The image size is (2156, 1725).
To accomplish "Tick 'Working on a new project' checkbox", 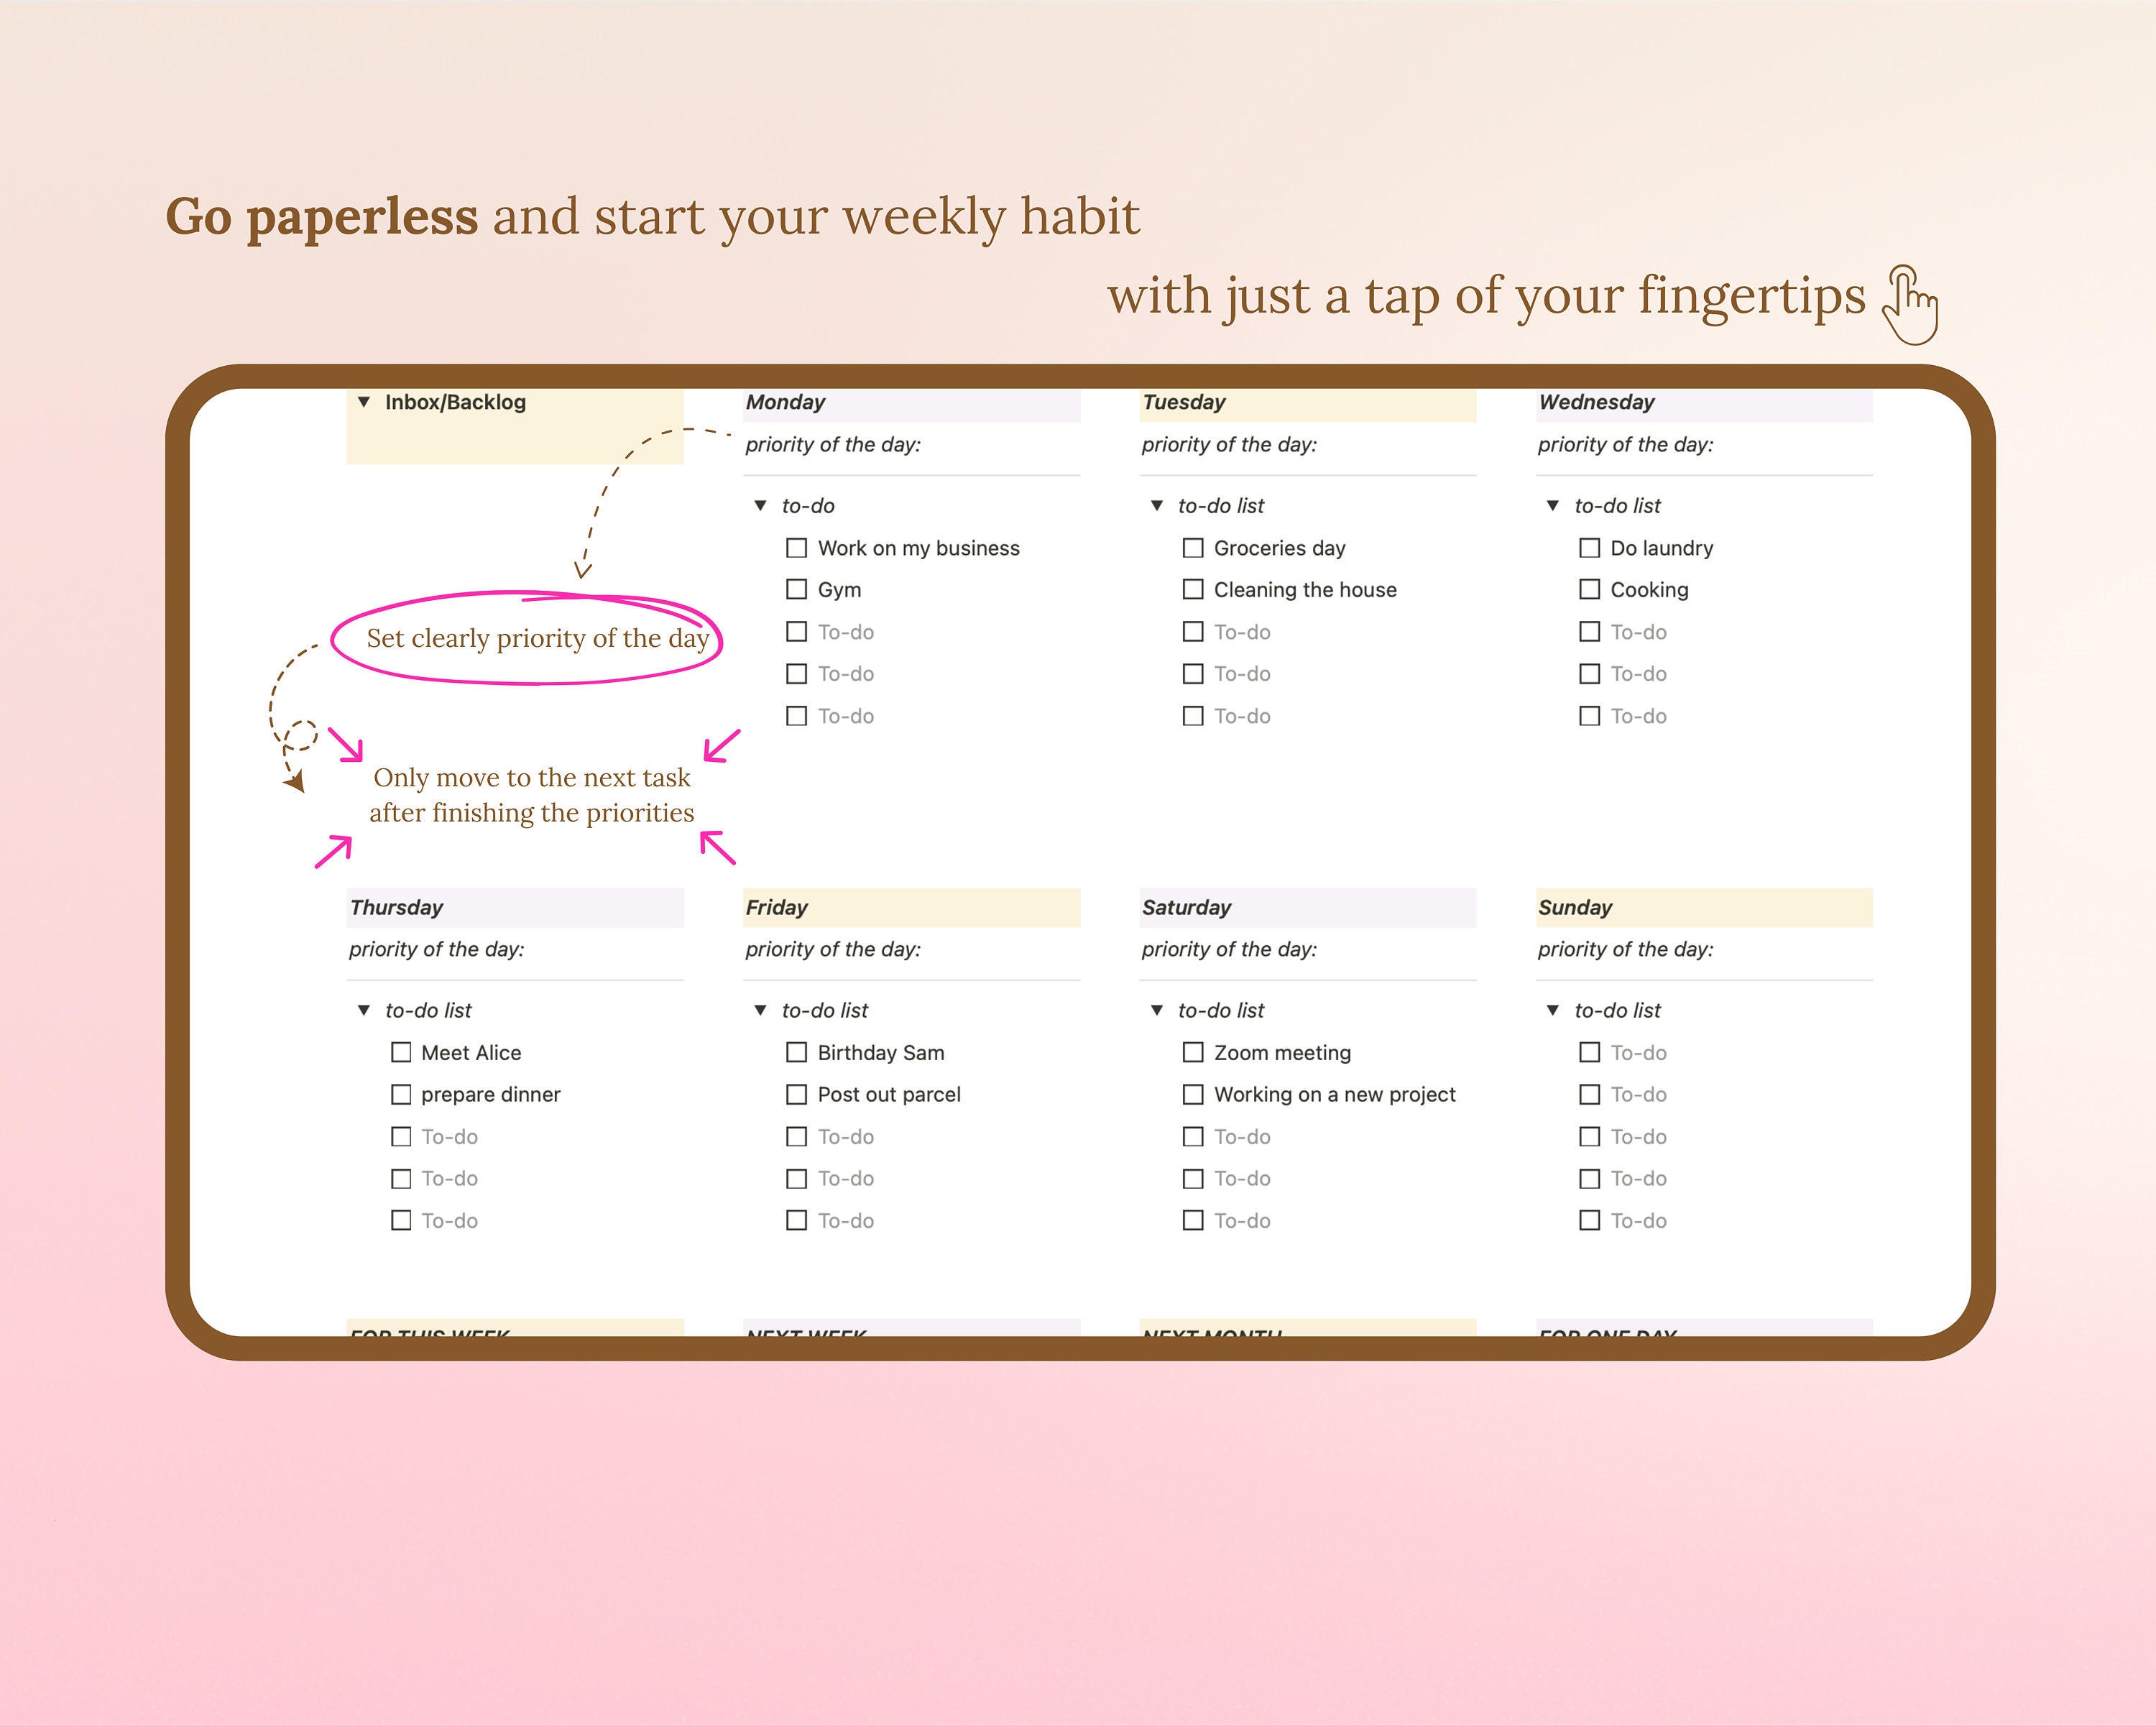I will coord(1192,1094).
